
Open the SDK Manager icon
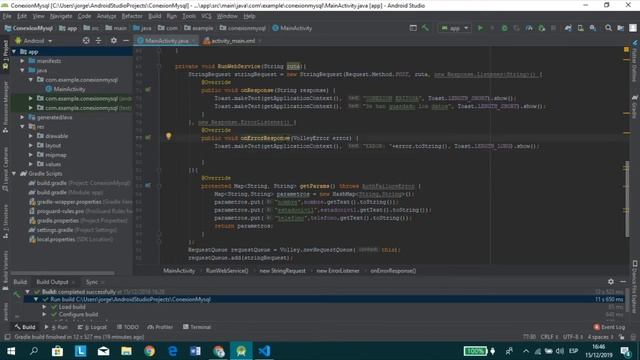click(x=593, y=28)
